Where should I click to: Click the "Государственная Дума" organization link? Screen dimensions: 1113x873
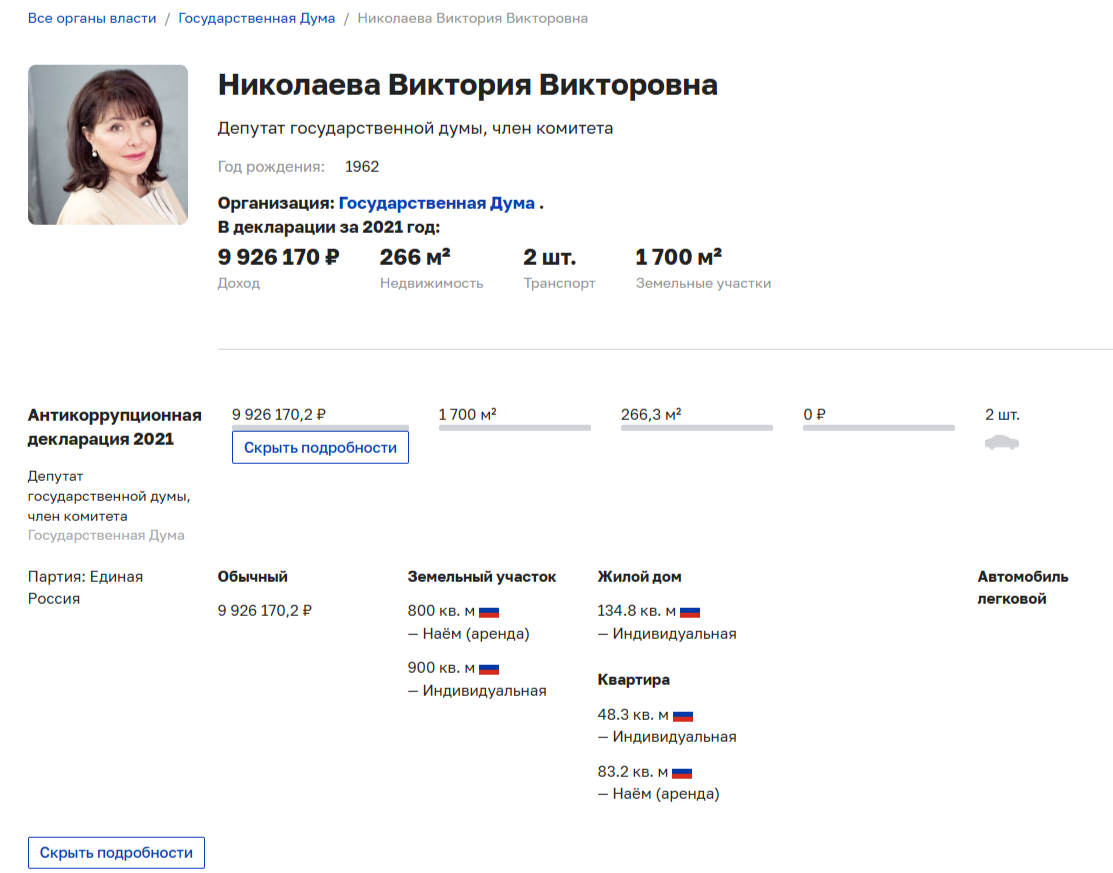437,203
